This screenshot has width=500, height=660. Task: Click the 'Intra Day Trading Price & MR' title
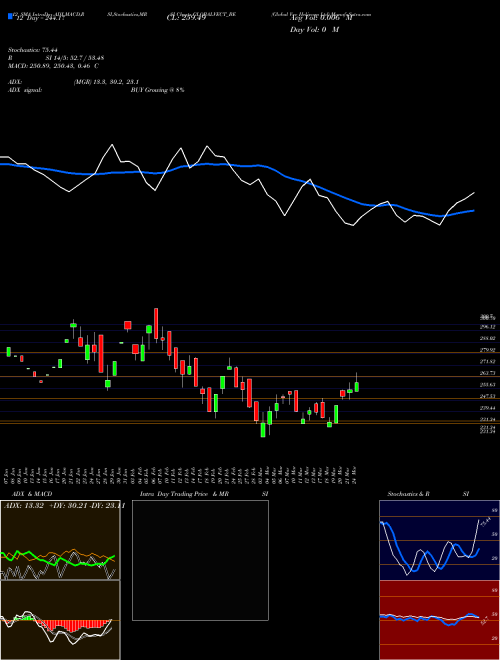click(184, 494)
